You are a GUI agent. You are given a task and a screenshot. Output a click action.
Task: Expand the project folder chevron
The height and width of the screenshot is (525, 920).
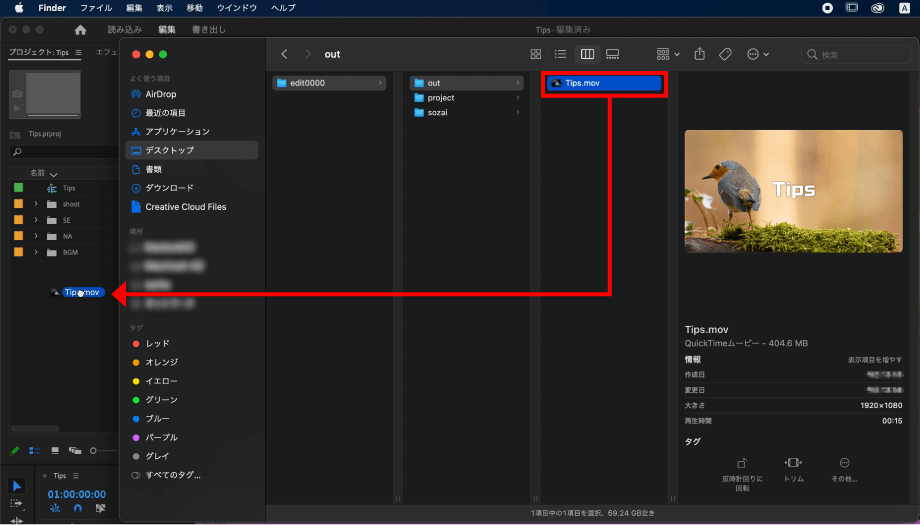pyautogui.click(x=518, y=97)
